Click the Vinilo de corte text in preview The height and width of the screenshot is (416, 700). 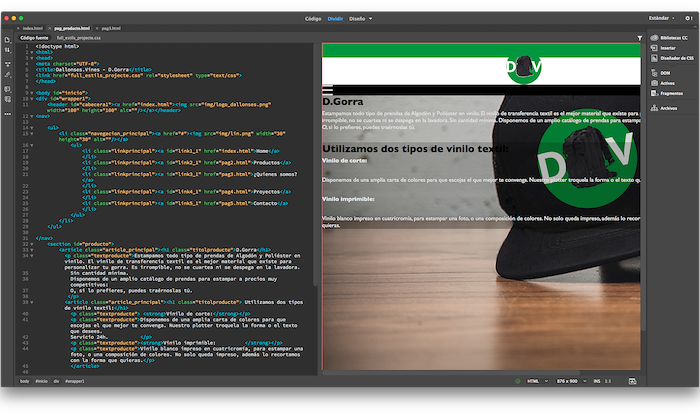pos(345,160)
